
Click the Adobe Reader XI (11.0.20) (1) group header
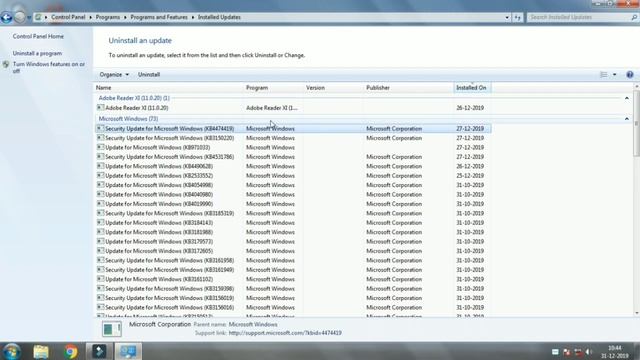pos(134,98)
